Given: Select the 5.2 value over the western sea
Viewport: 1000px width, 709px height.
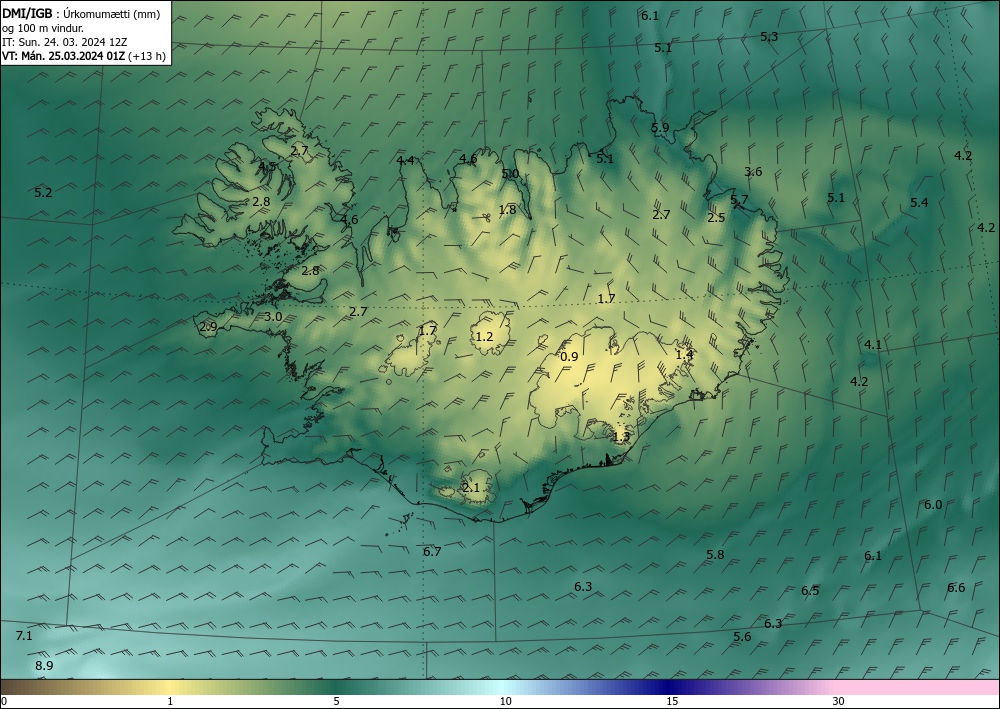Looking at the screenshot, I should point(43,192).
